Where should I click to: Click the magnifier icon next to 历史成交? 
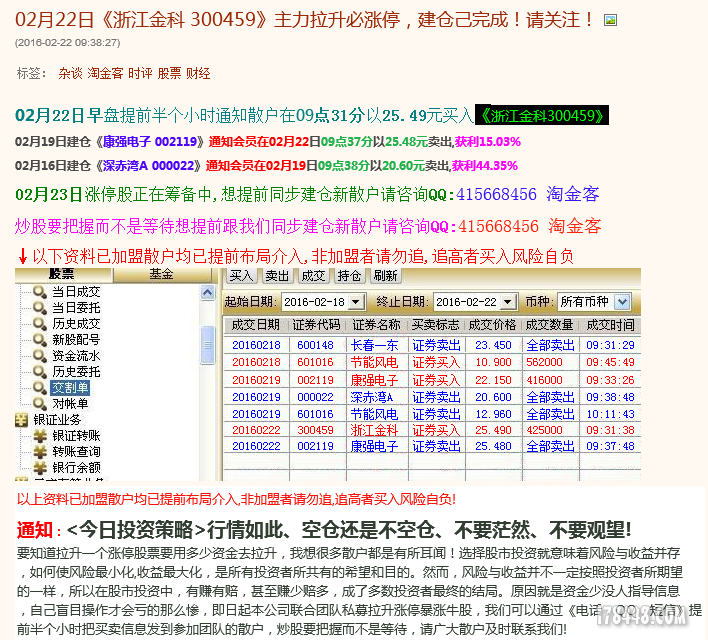(x=40, y=324)
